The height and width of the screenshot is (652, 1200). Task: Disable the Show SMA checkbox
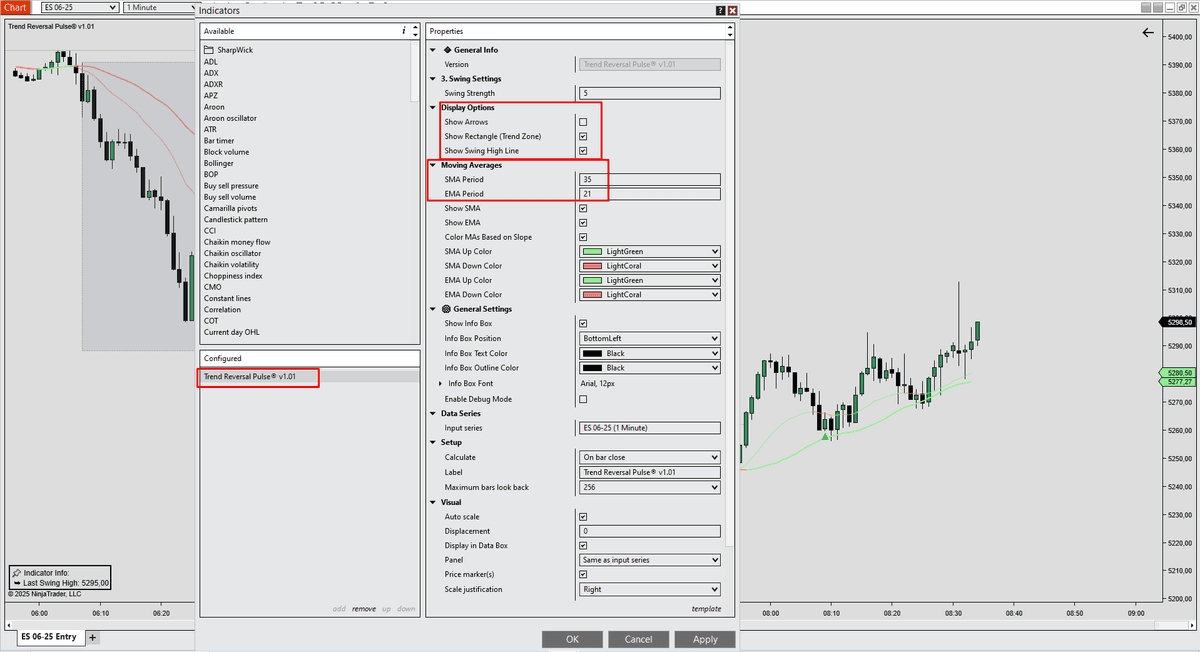click(585, 208)
